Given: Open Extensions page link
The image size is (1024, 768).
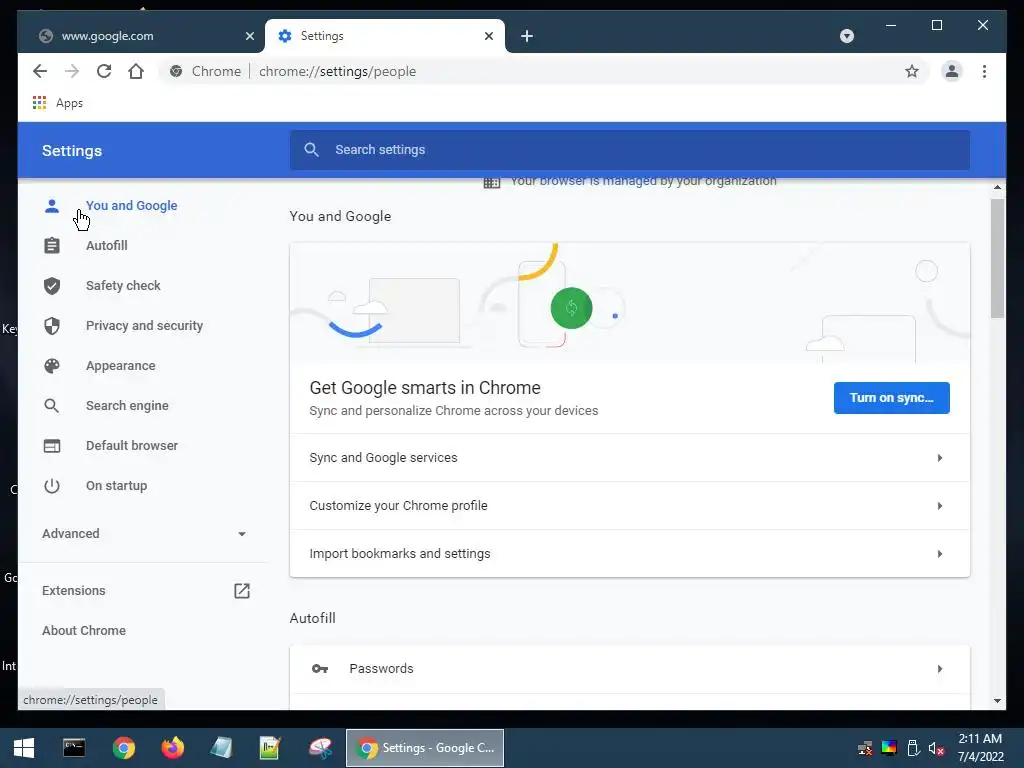Looking at the screenshot, I should click(x=73, y=590).
